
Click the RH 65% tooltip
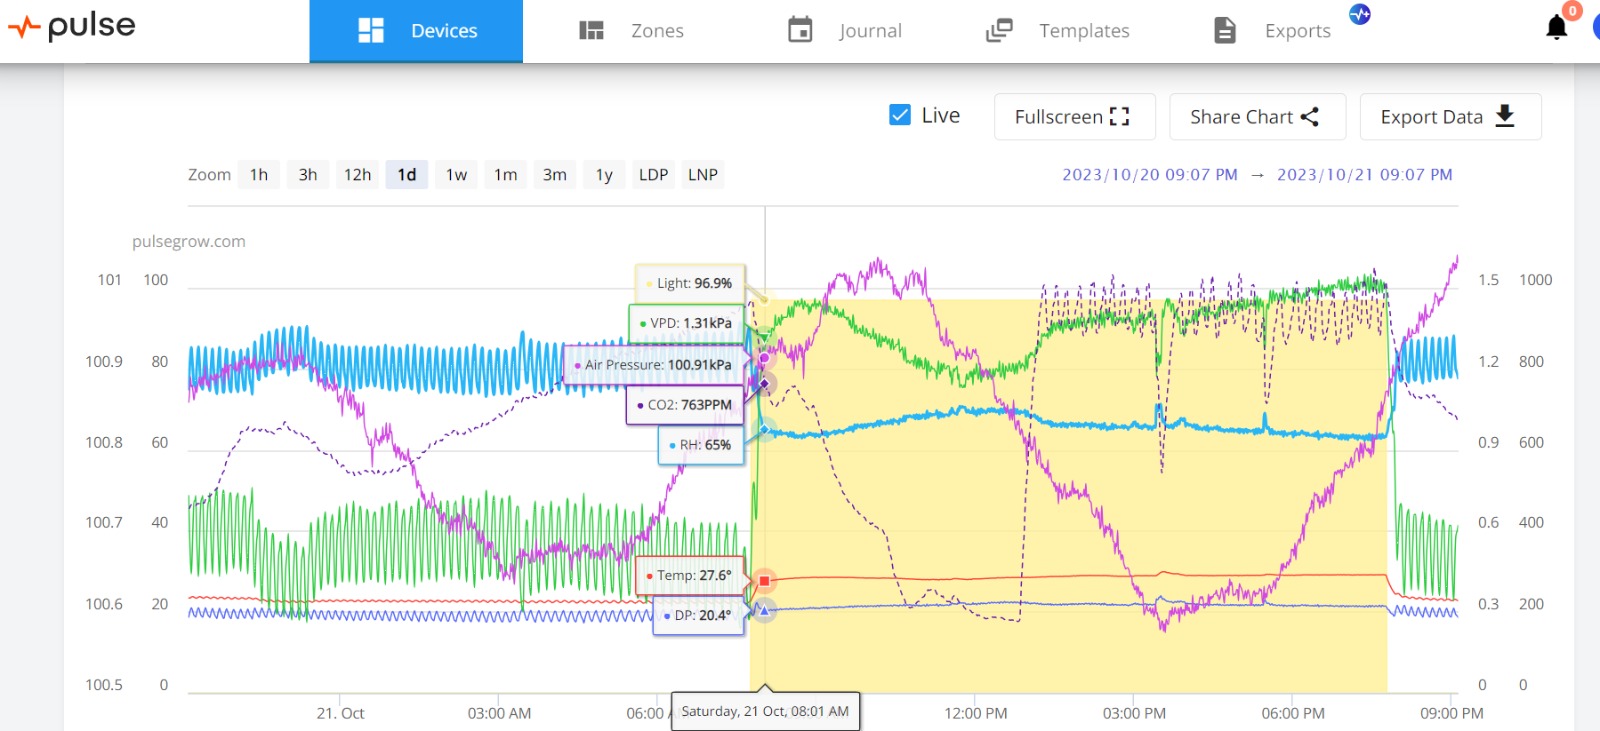tap(701, 445)
